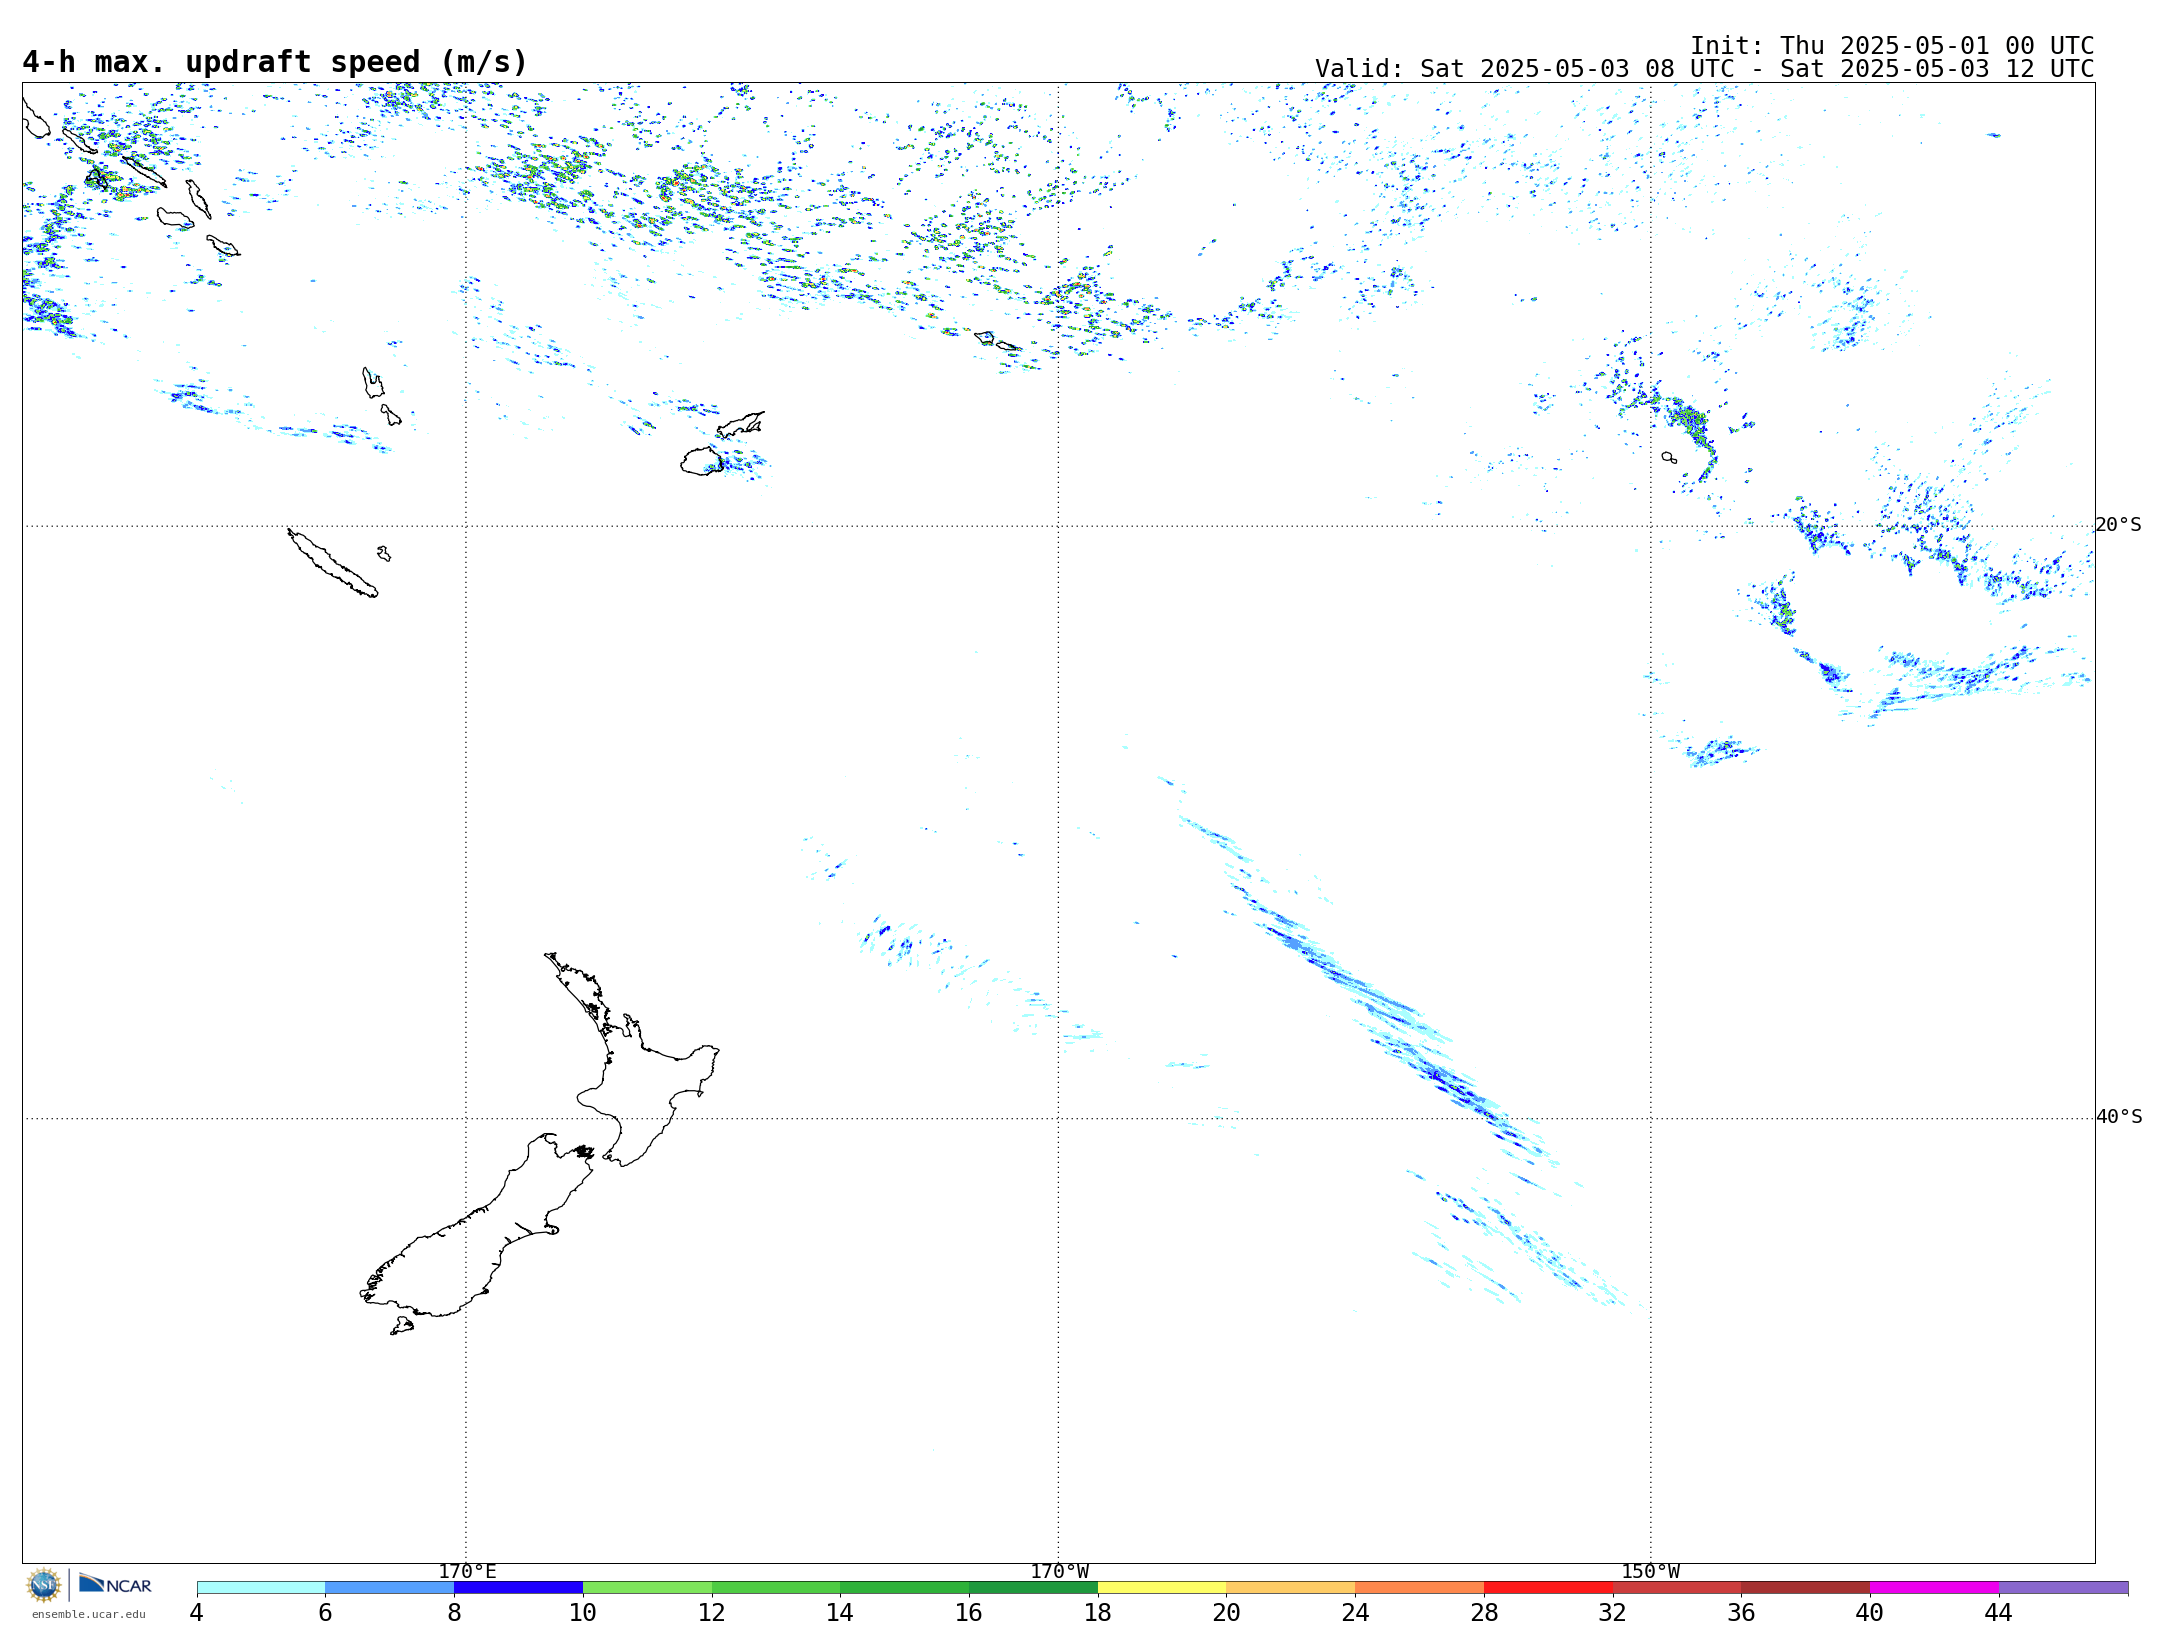Click the orange 24-28 m/s swatch
The width and height of the screenshot is (2160, 1626).
pos(1420,1588)
